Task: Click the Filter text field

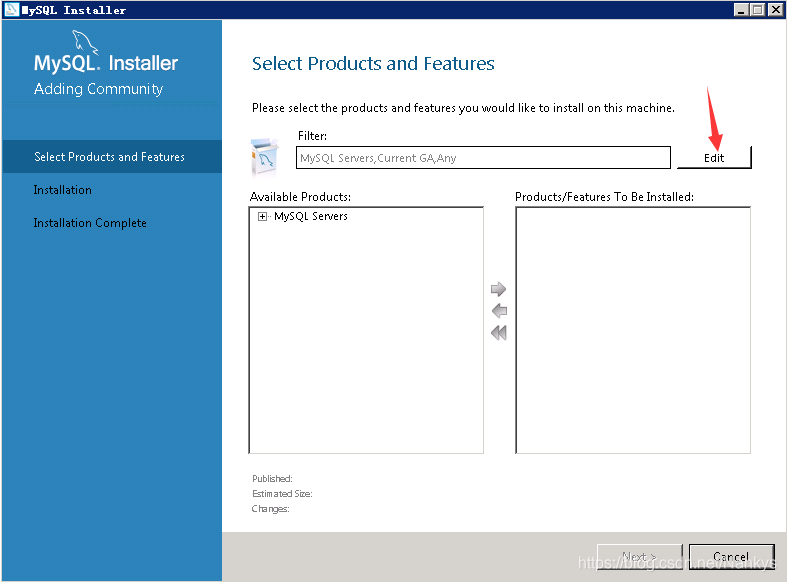Action: (483, 158)
